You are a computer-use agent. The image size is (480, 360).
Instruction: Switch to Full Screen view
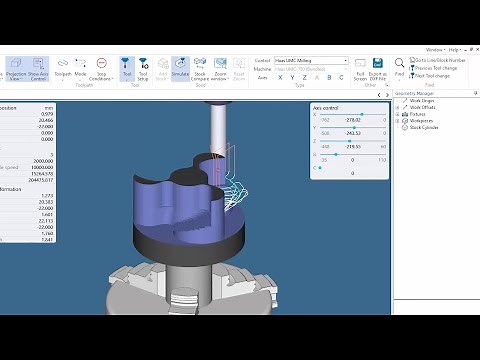(360, 69)
